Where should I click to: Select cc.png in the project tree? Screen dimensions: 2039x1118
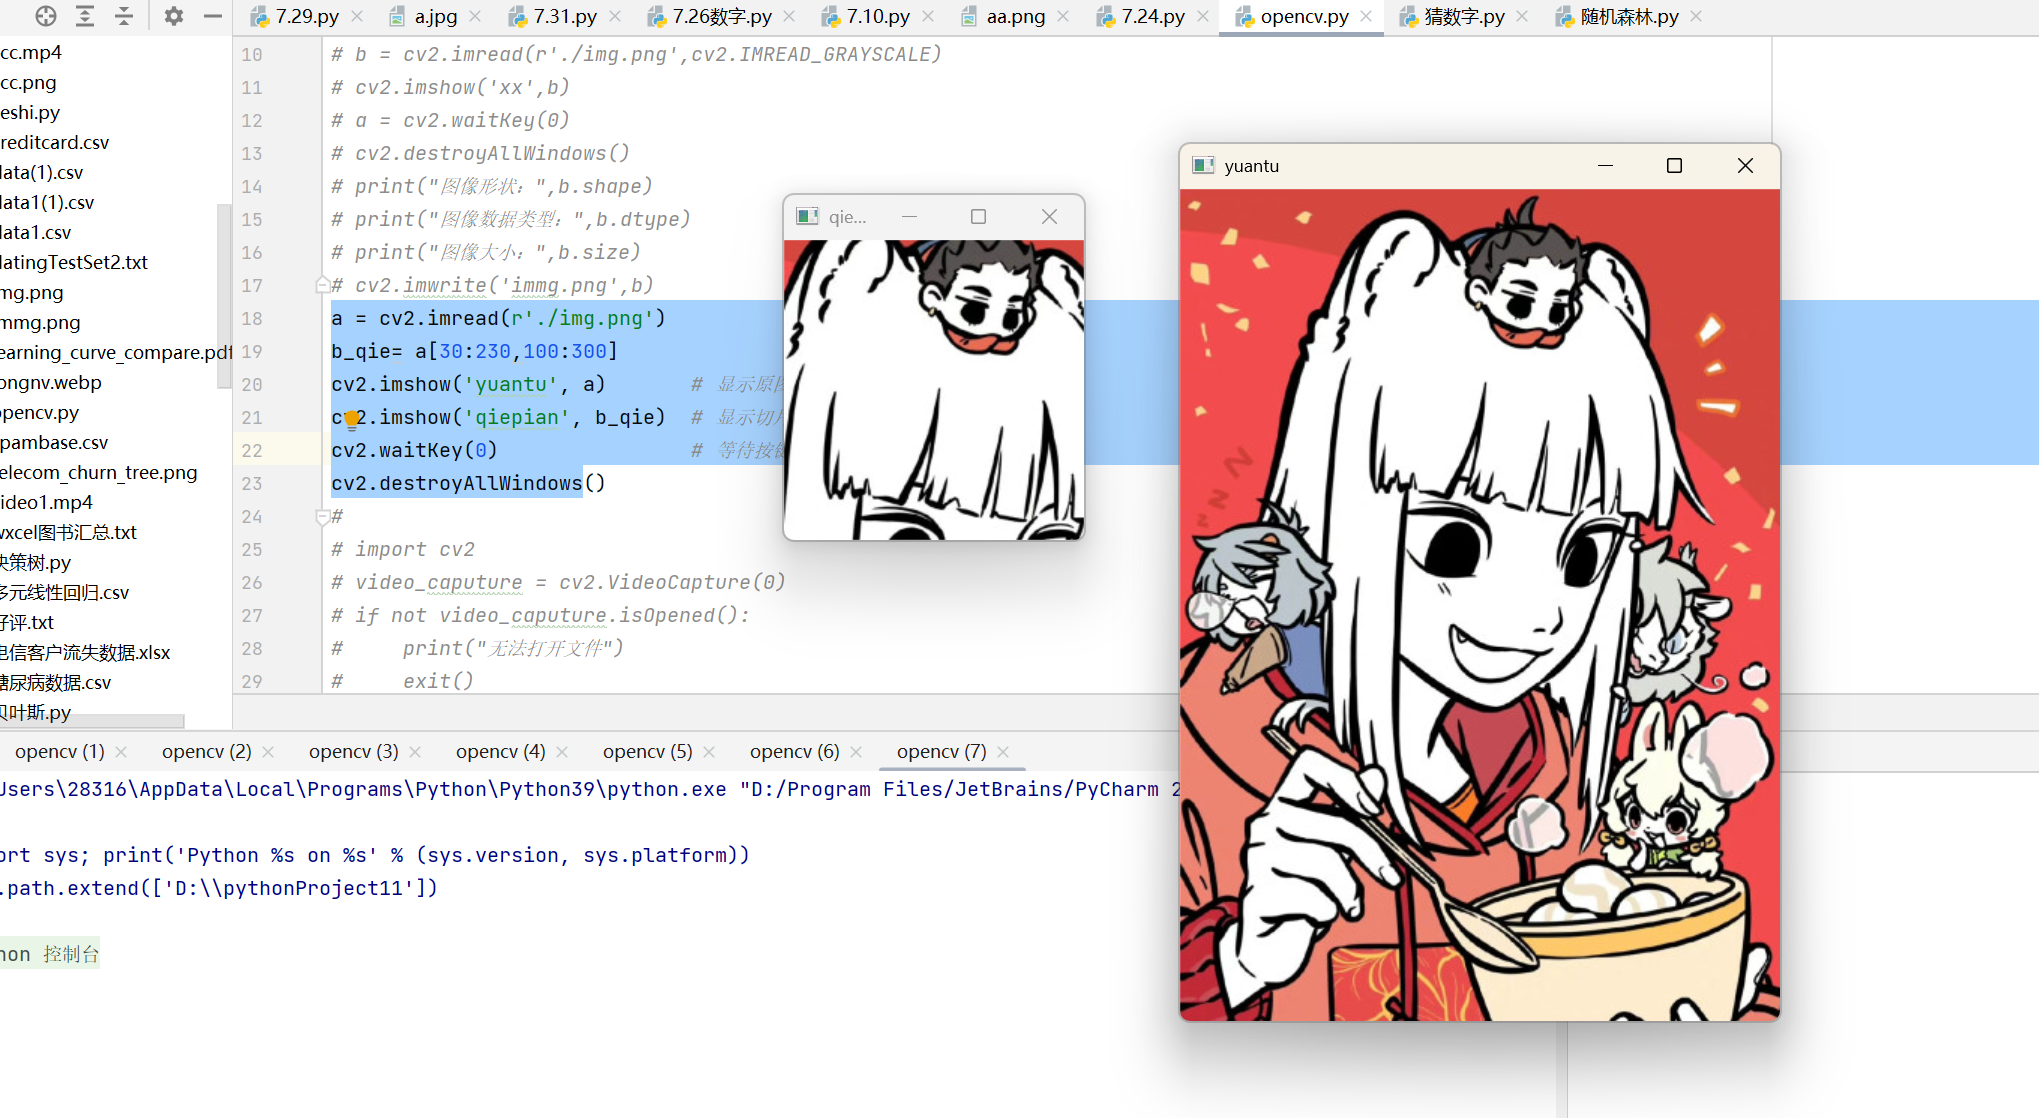[x=28, y=82]
